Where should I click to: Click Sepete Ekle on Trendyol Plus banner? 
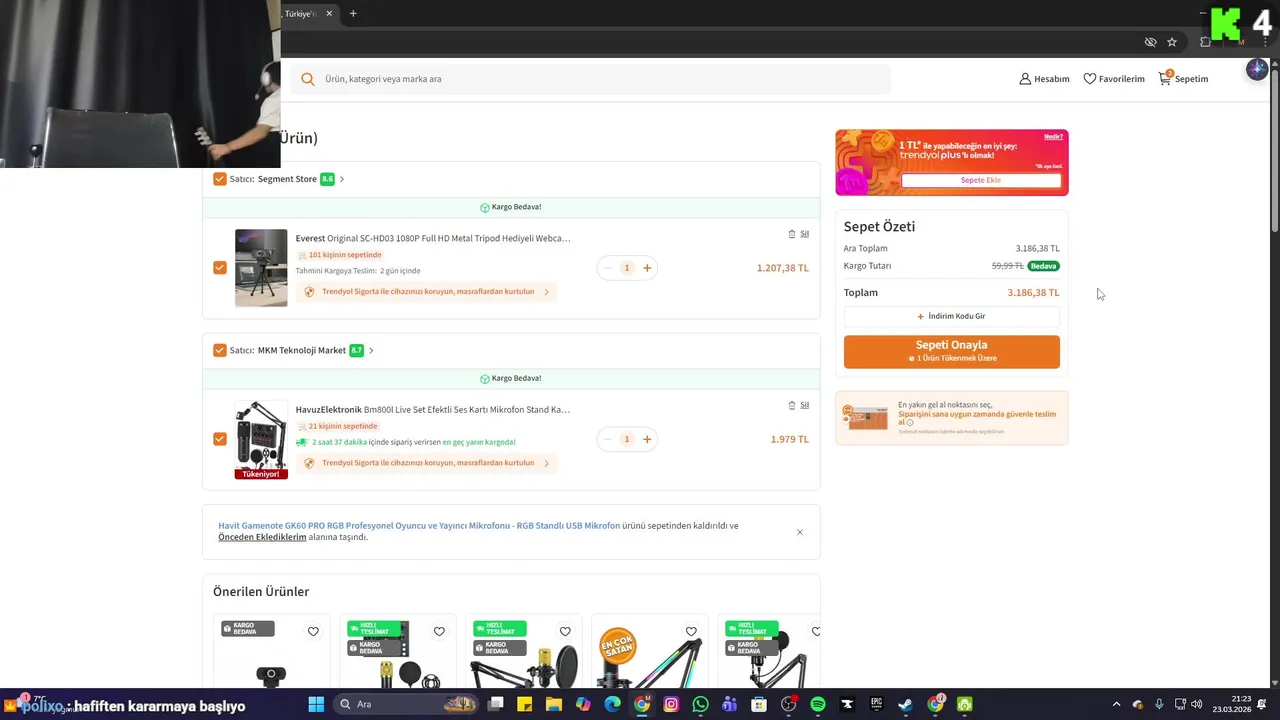tap(981, 180)
